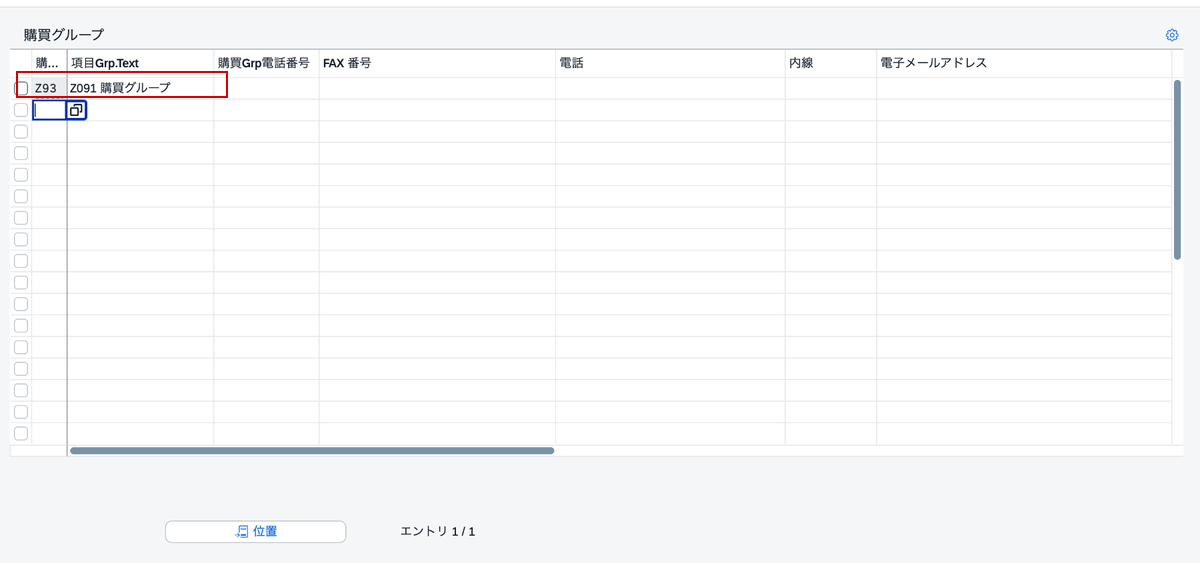
Task: Click the 電話 column header
Action: (670, 63)
